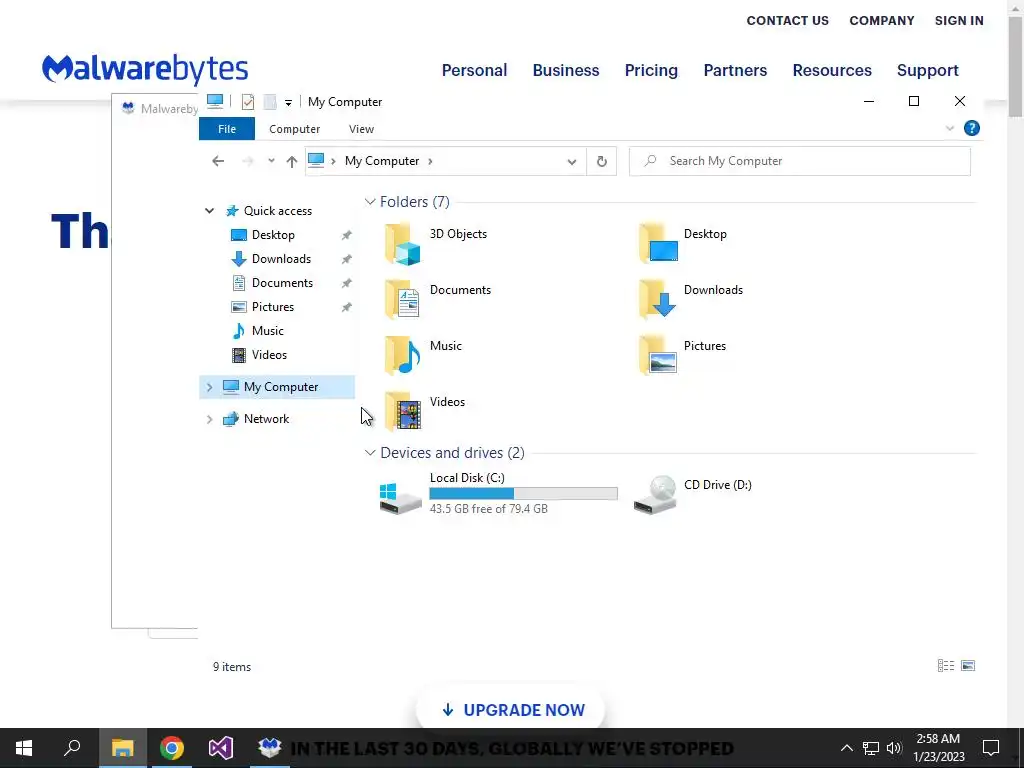Viewport: 1024px width, 768px height.
Task: Open Recent locations dropdown arrow
Action: 271,161
